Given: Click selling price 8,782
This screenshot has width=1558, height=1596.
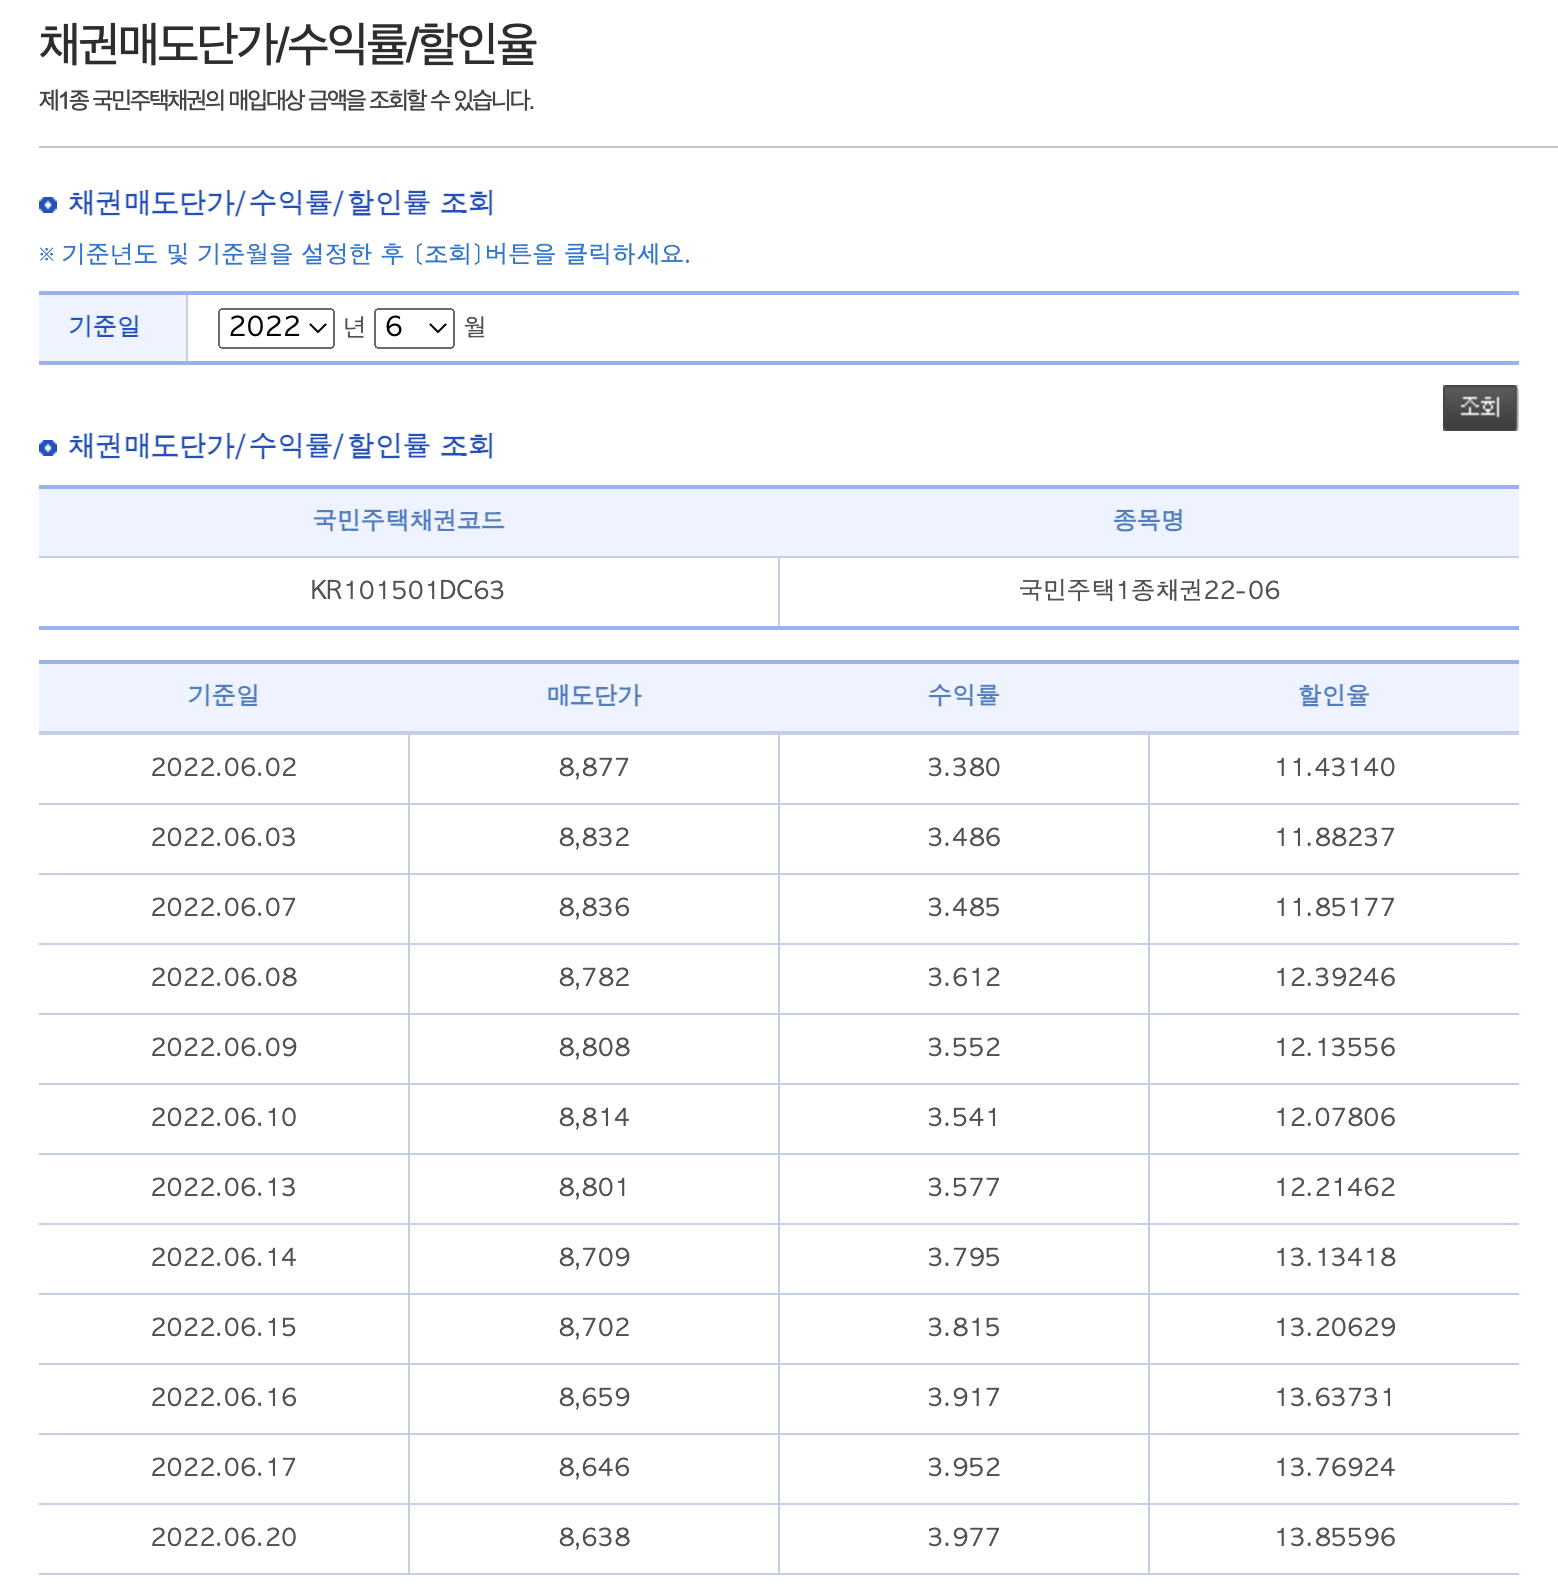Looking at the screenshot, I should 594,978.
